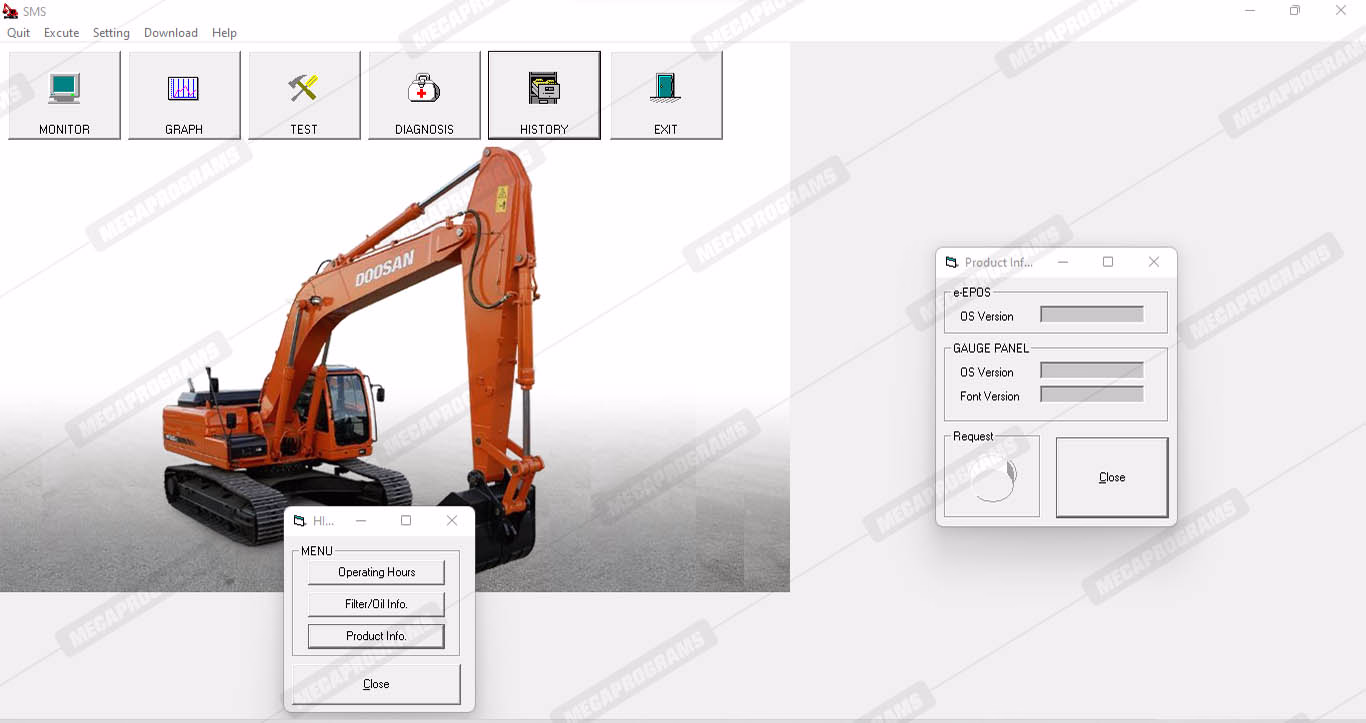Open the MONITOR computer screen icon
Screen dimensions: 1366x723
(x=64, y=89)
